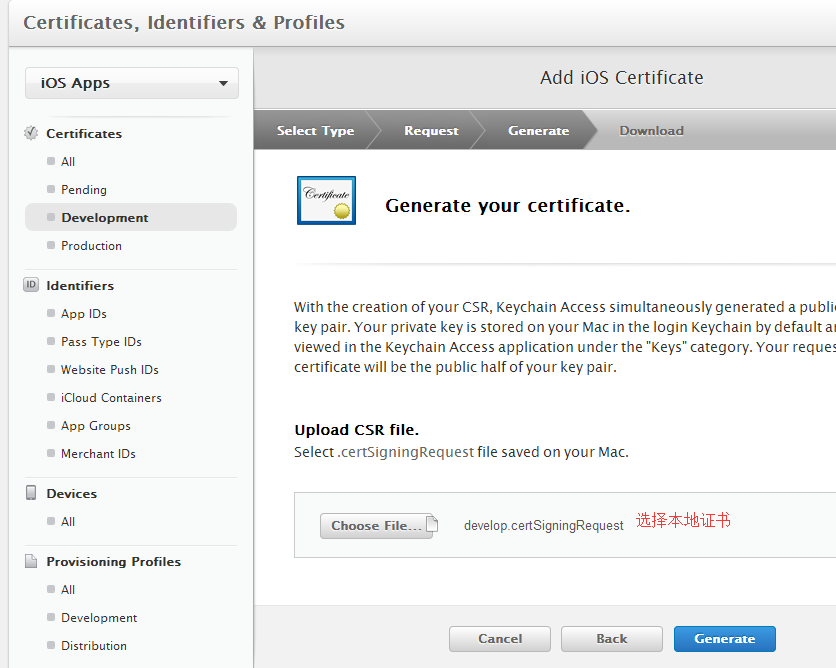Click the certificate image beside the heading
The image size is (836, 668).
pyautogui.click(x=326, y=200)
